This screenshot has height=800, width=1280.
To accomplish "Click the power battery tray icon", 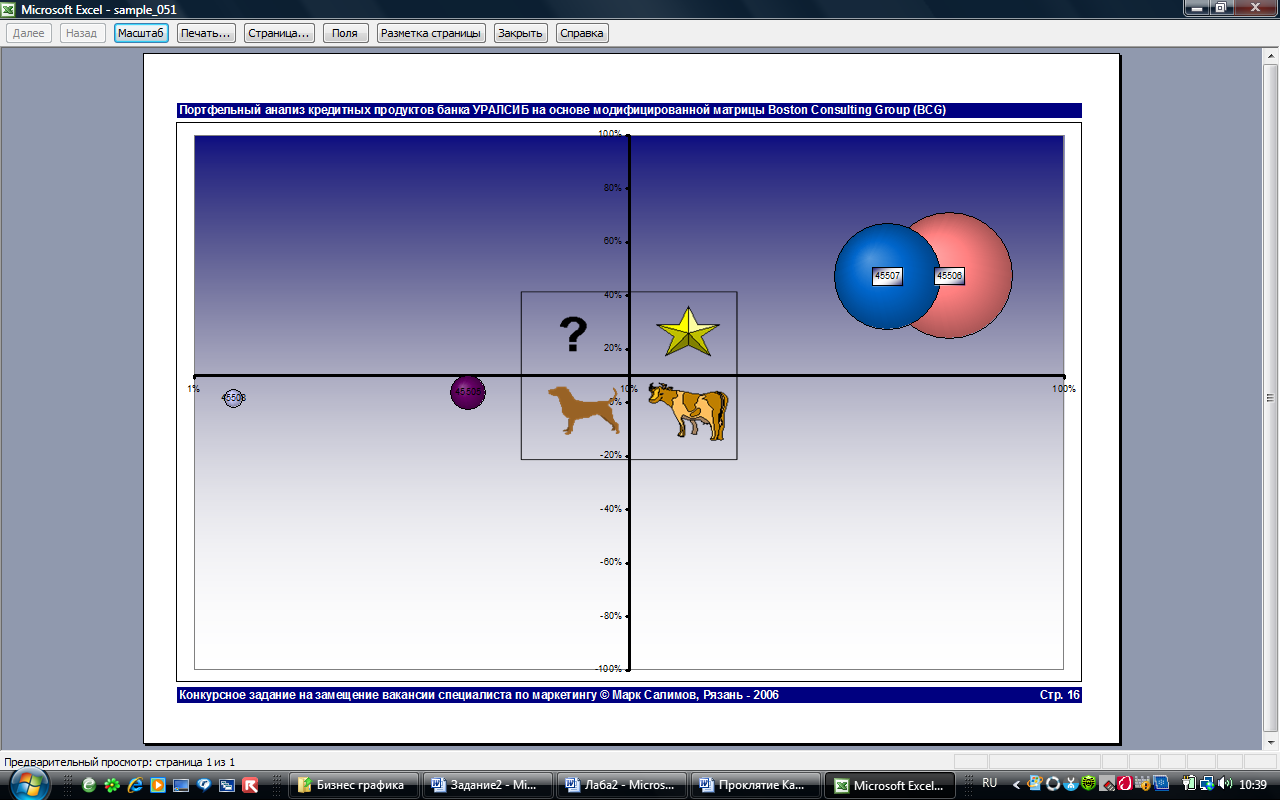I will point(1190,784).
